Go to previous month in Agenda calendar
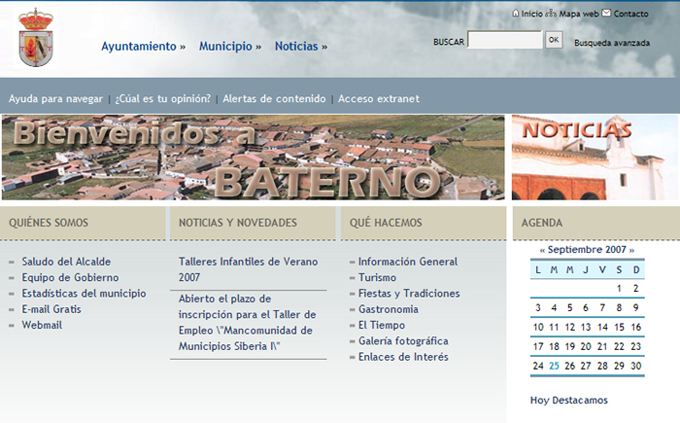The height and width of the screenshot is (423, 680). 542,249
